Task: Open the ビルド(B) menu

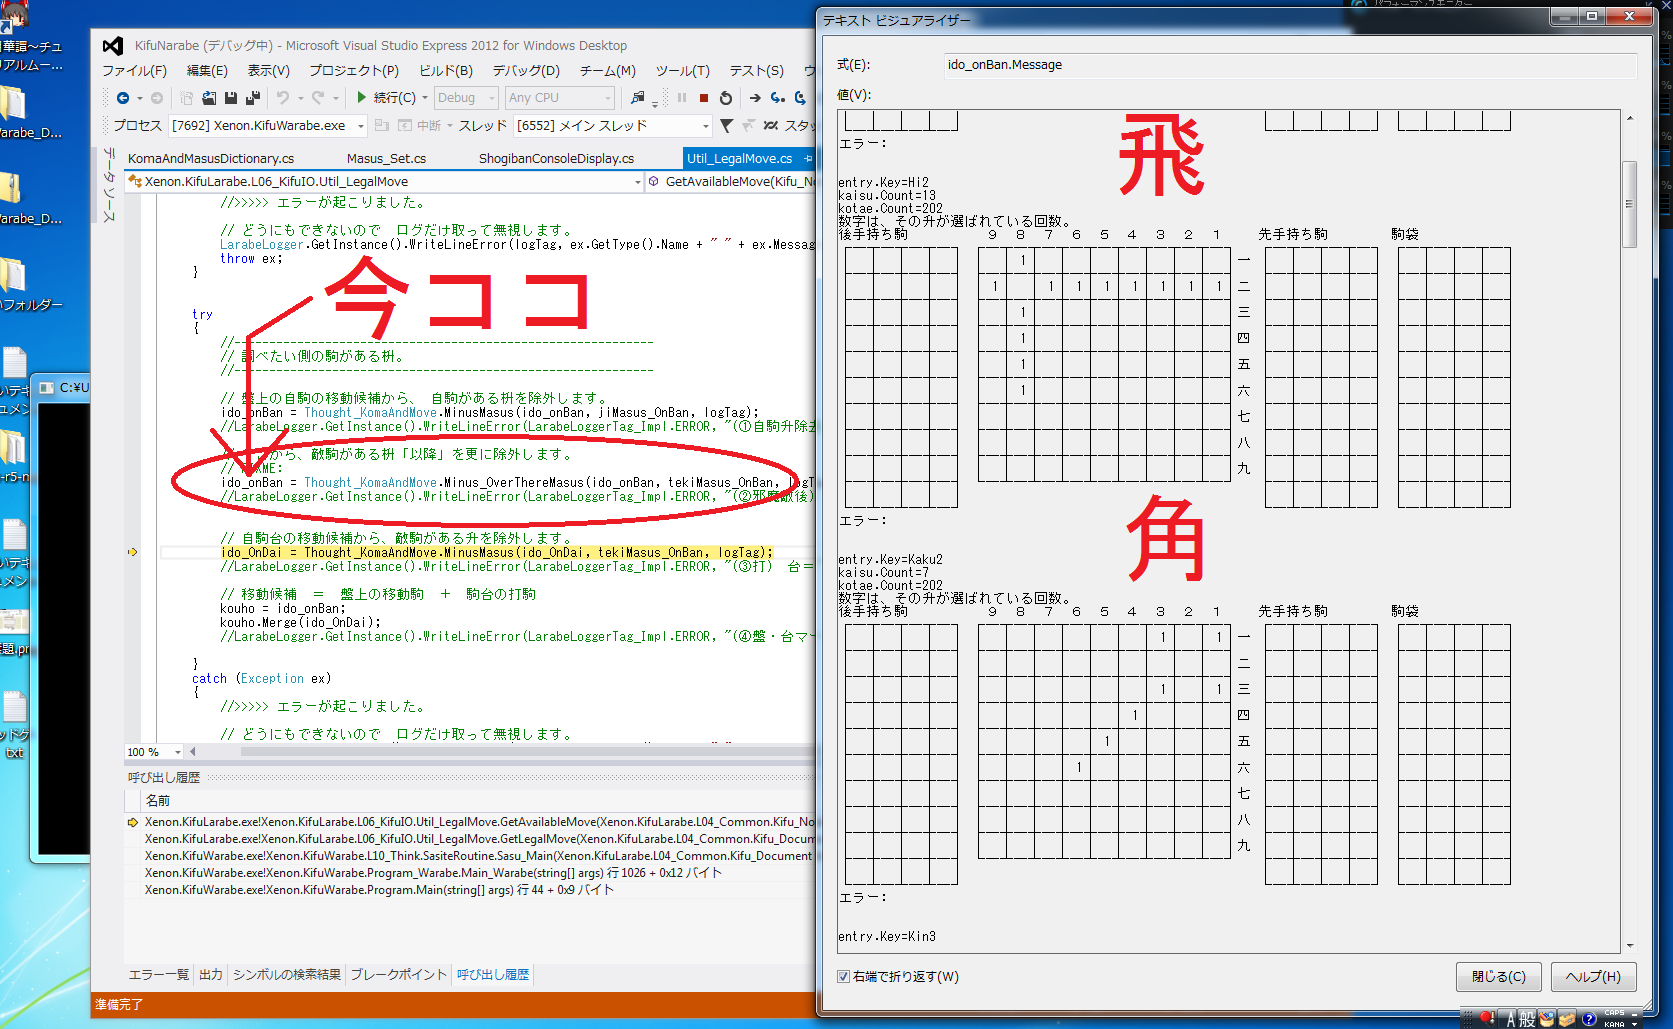Action: pyautogui.click(x=446, y=71)
